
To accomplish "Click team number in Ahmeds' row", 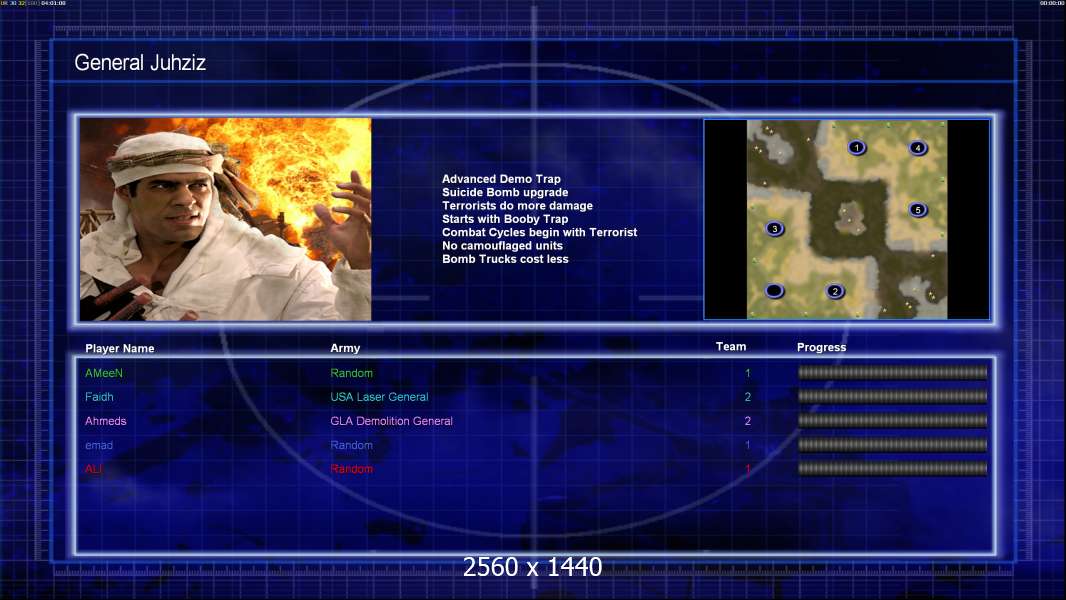I will (748, 421).
